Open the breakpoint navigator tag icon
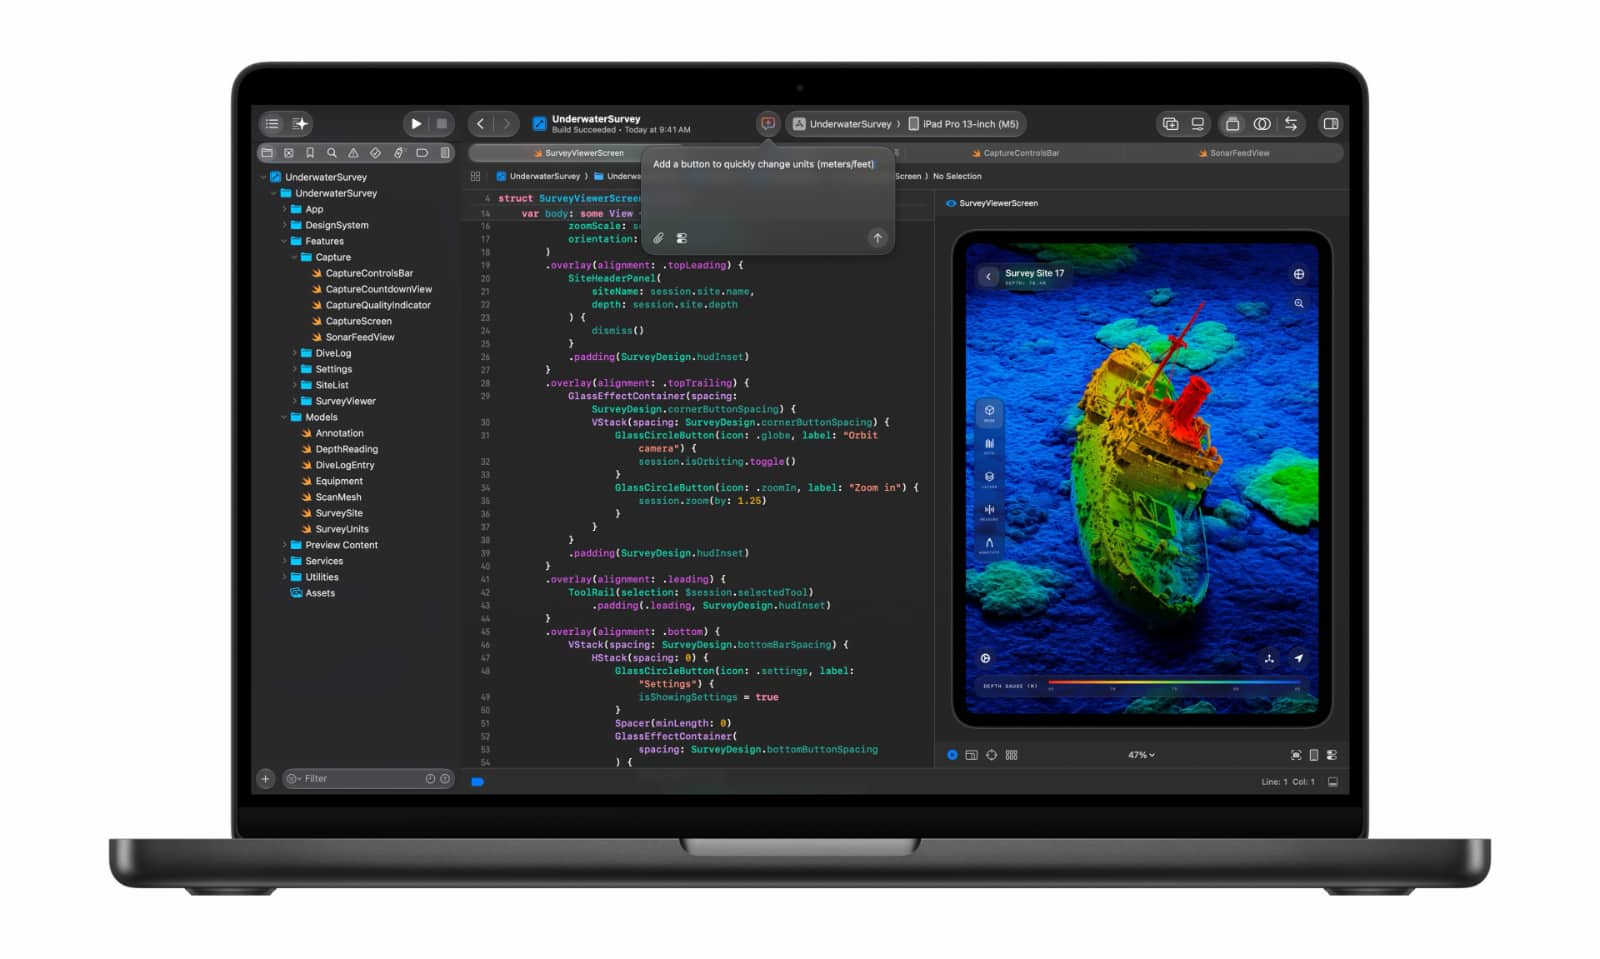The image size is (1600, 959). pos(422,153)
